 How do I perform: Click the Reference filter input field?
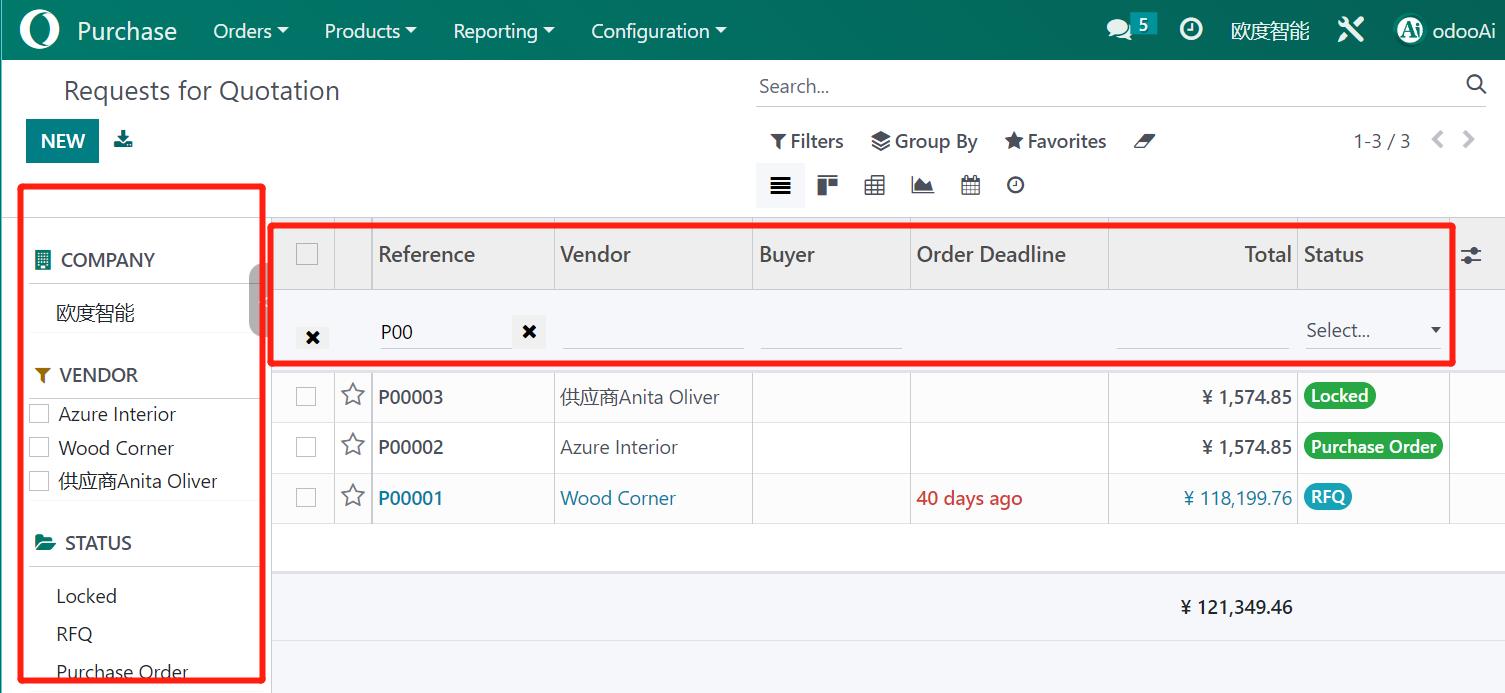(443, 332)
